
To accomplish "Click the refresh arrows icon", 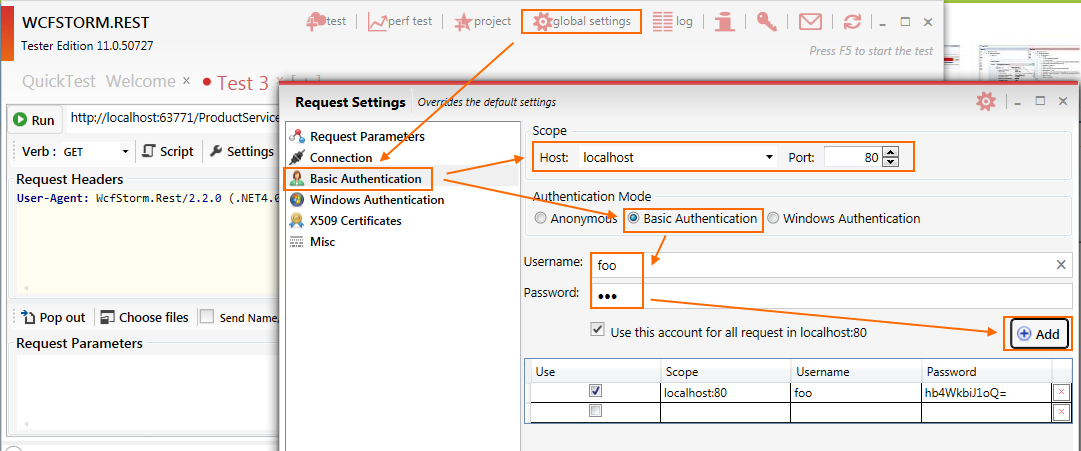I will click(x=853, y=21).
